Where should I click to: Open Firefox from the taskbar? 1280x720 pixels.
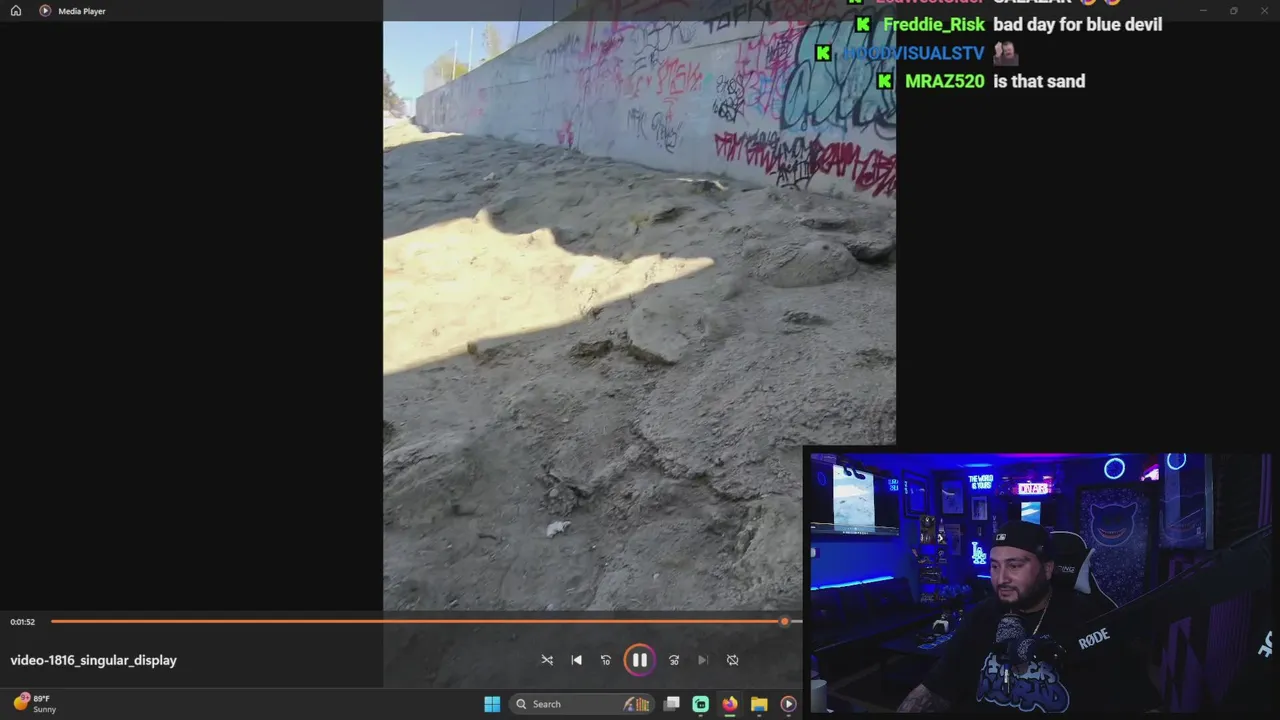tap(730, 704)
